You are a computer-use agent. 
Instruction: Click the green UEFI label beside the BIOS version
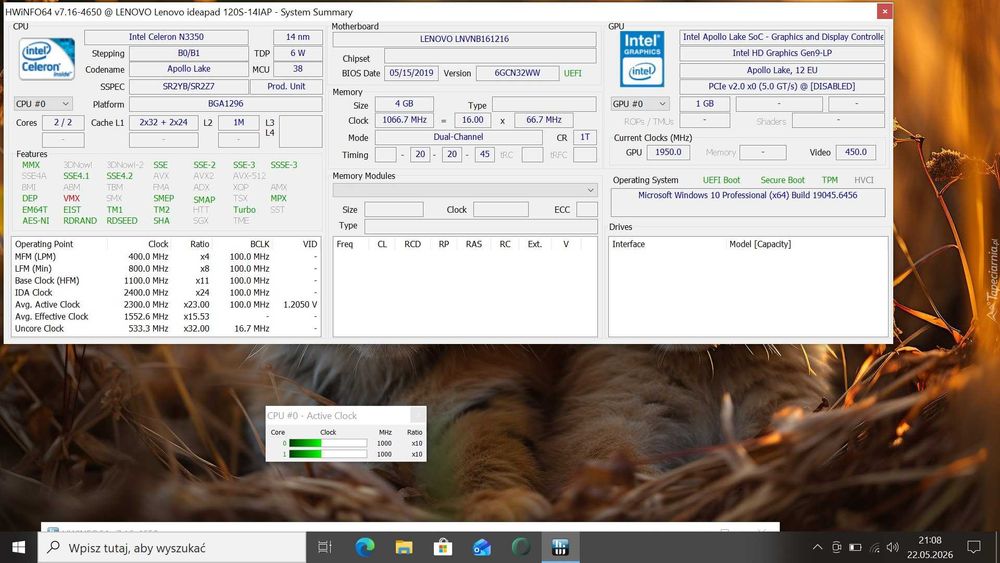(x=573, y=73)
